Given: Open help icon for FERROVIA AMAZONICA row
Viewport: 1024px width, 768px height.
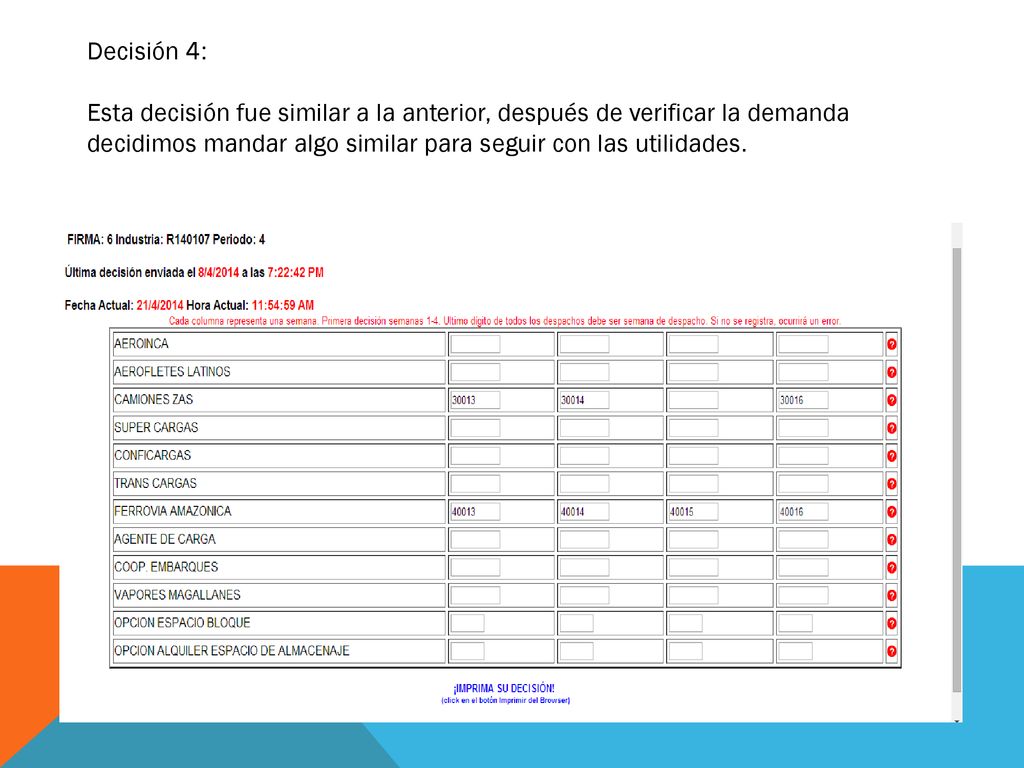Looking at the screenshot, I should pyautogui.click(x=891, y=512).
